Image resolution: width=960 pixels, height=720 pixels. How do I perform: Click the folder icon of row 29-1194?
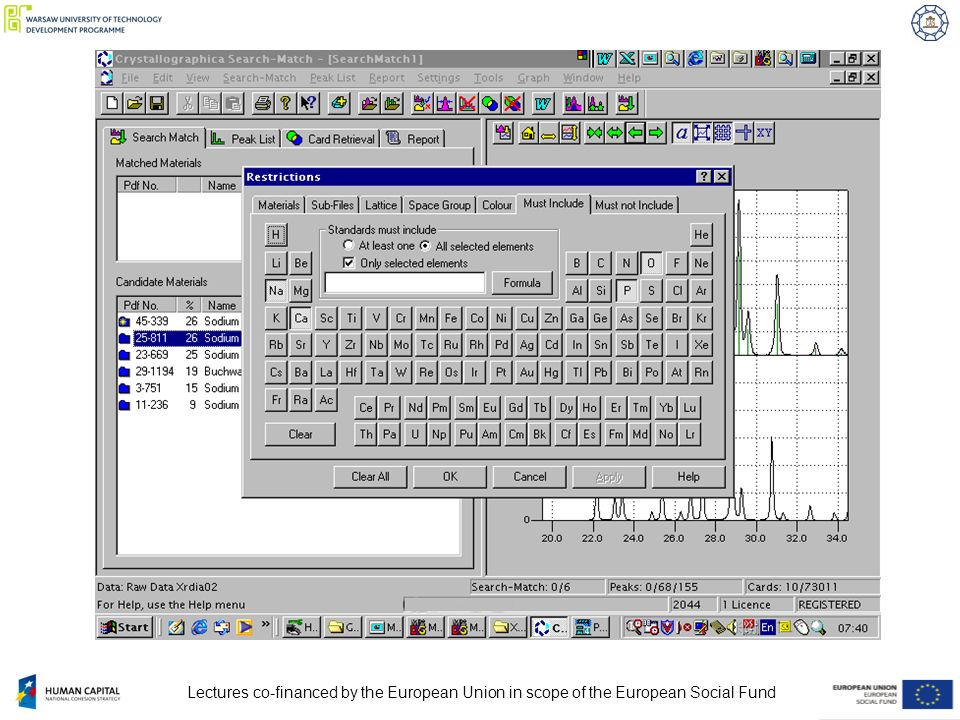[x=125, y=372]
